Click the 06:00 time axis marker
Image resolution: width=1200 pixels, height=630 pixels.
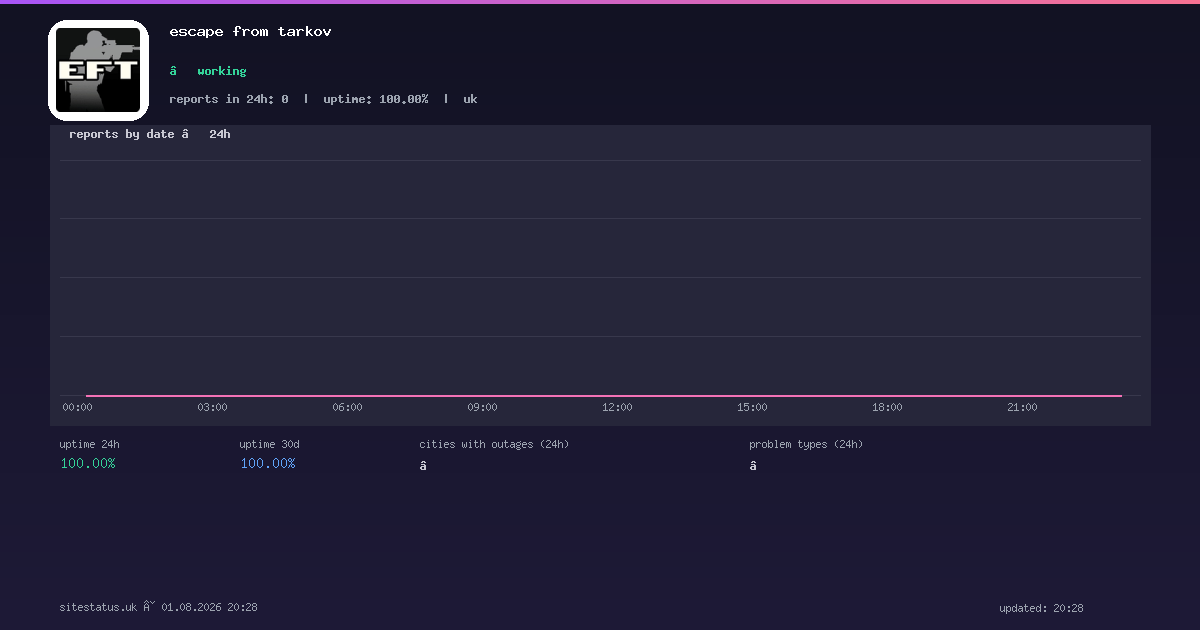(347, 407)
